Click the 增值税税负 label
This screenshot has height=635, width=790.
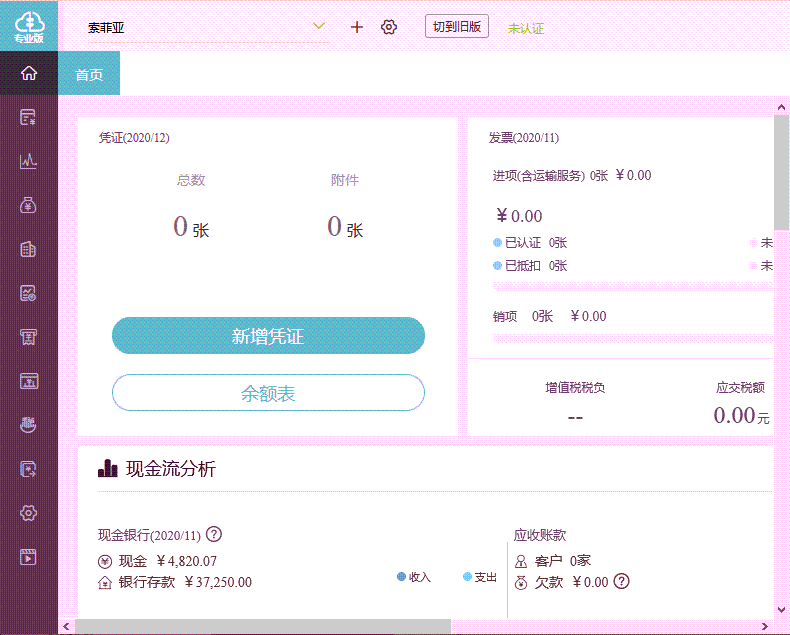[x=575, y=388]
